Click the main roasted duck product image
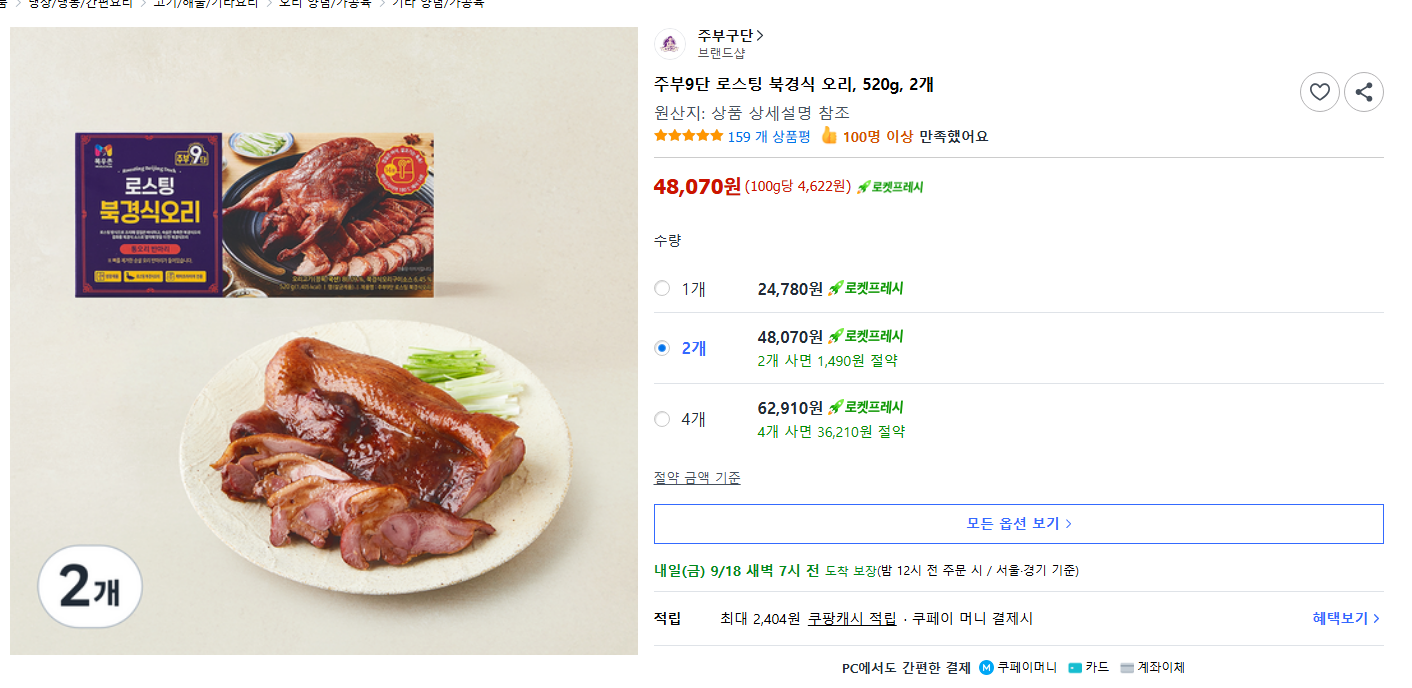Screen dimensions: 1412x688 pyautogui.click(x=324, y=341)
